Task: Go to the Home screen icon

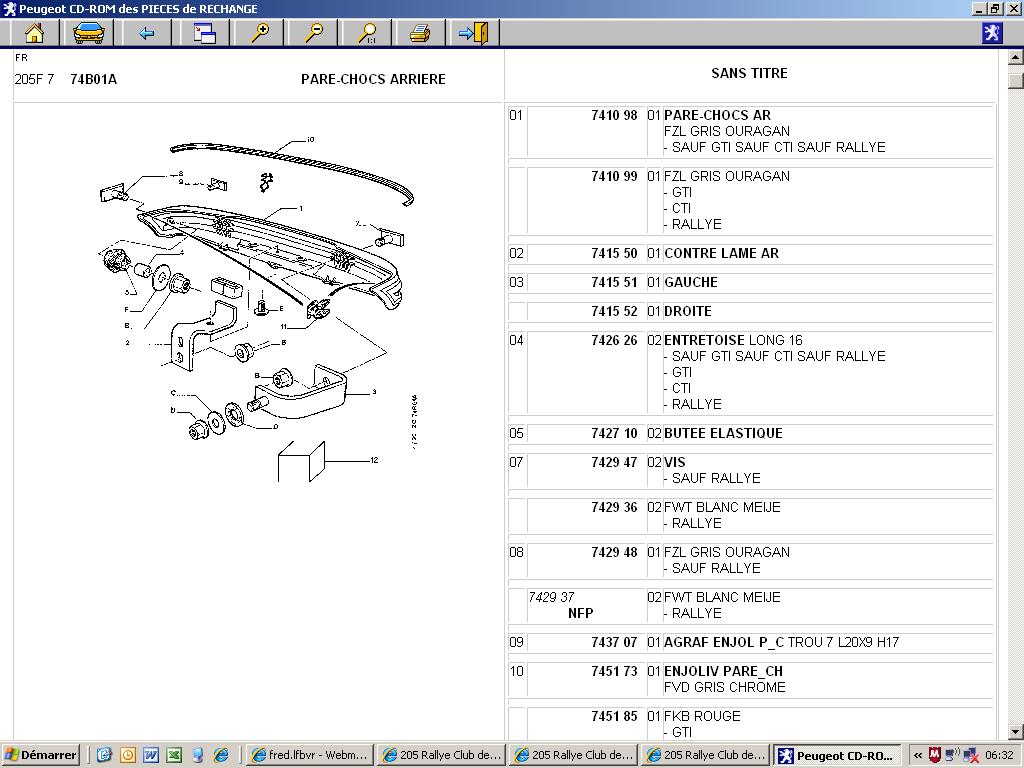Action: [34, 33]
